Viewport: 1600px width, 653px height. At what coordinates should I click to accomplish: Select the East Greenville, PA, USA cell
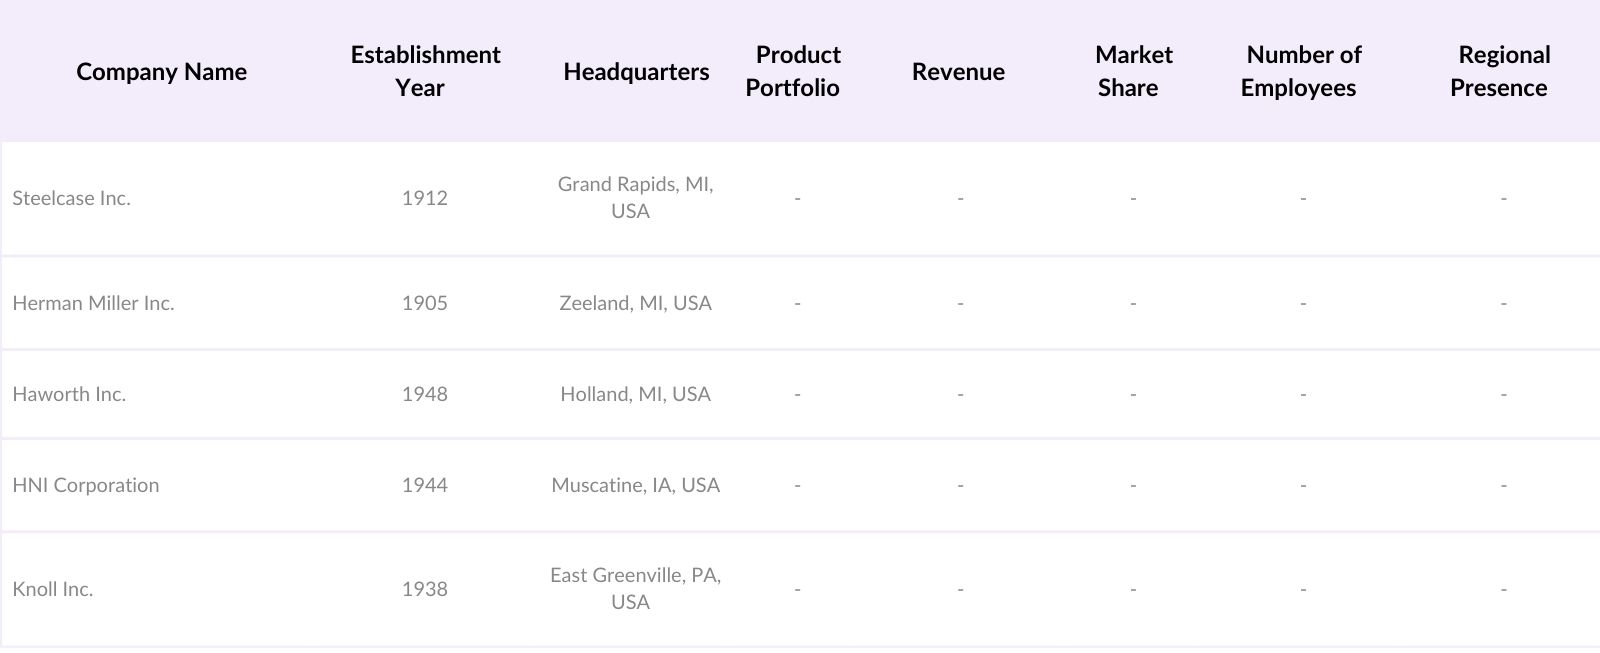(x=635, y=589)
